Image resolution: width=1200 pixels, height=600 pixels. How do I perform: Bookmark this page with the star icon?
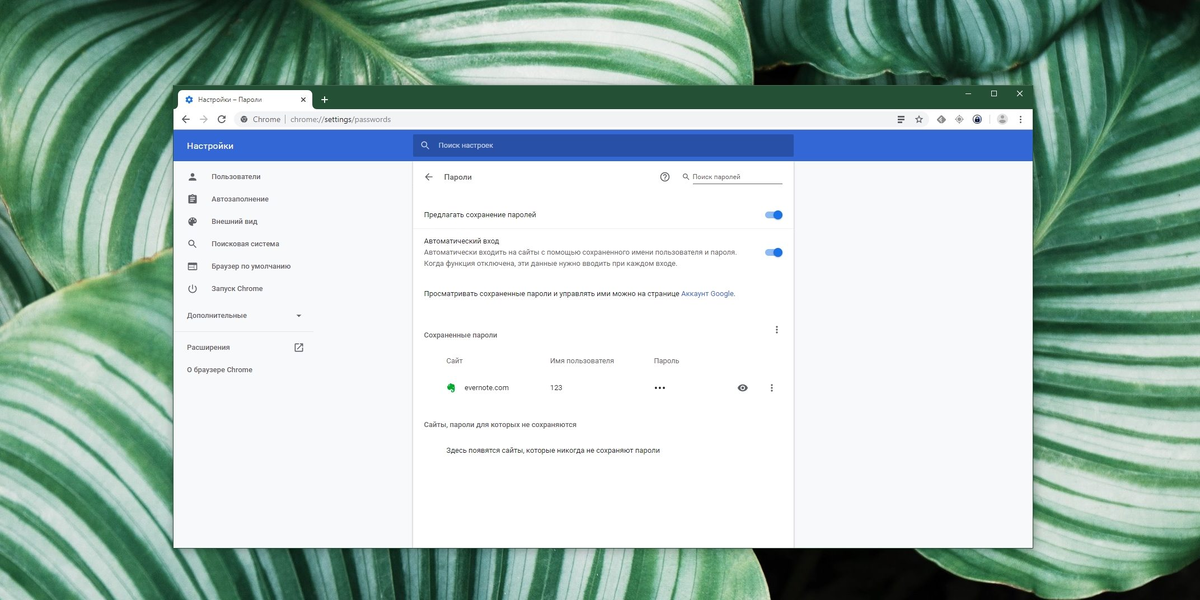click(x=919, y=119)
